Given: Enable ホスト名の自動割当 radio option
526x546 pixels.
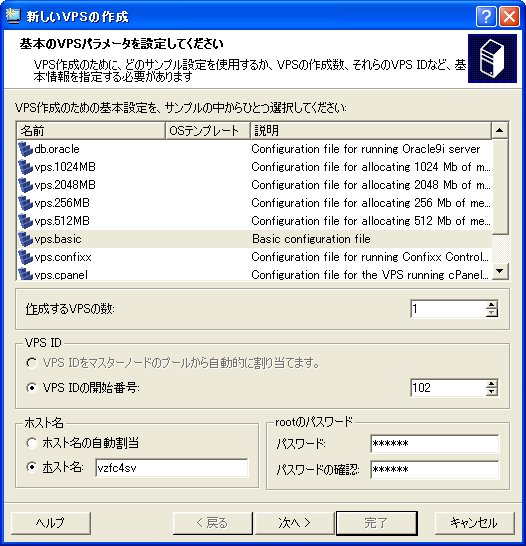Looking at the screenshot, I should (32, 443).
